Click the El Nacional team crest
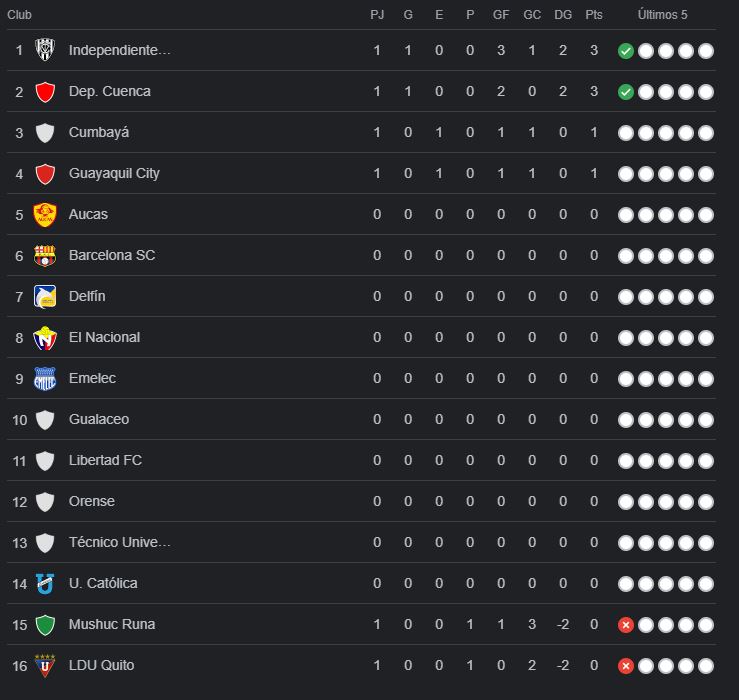 tap(44, 337)
